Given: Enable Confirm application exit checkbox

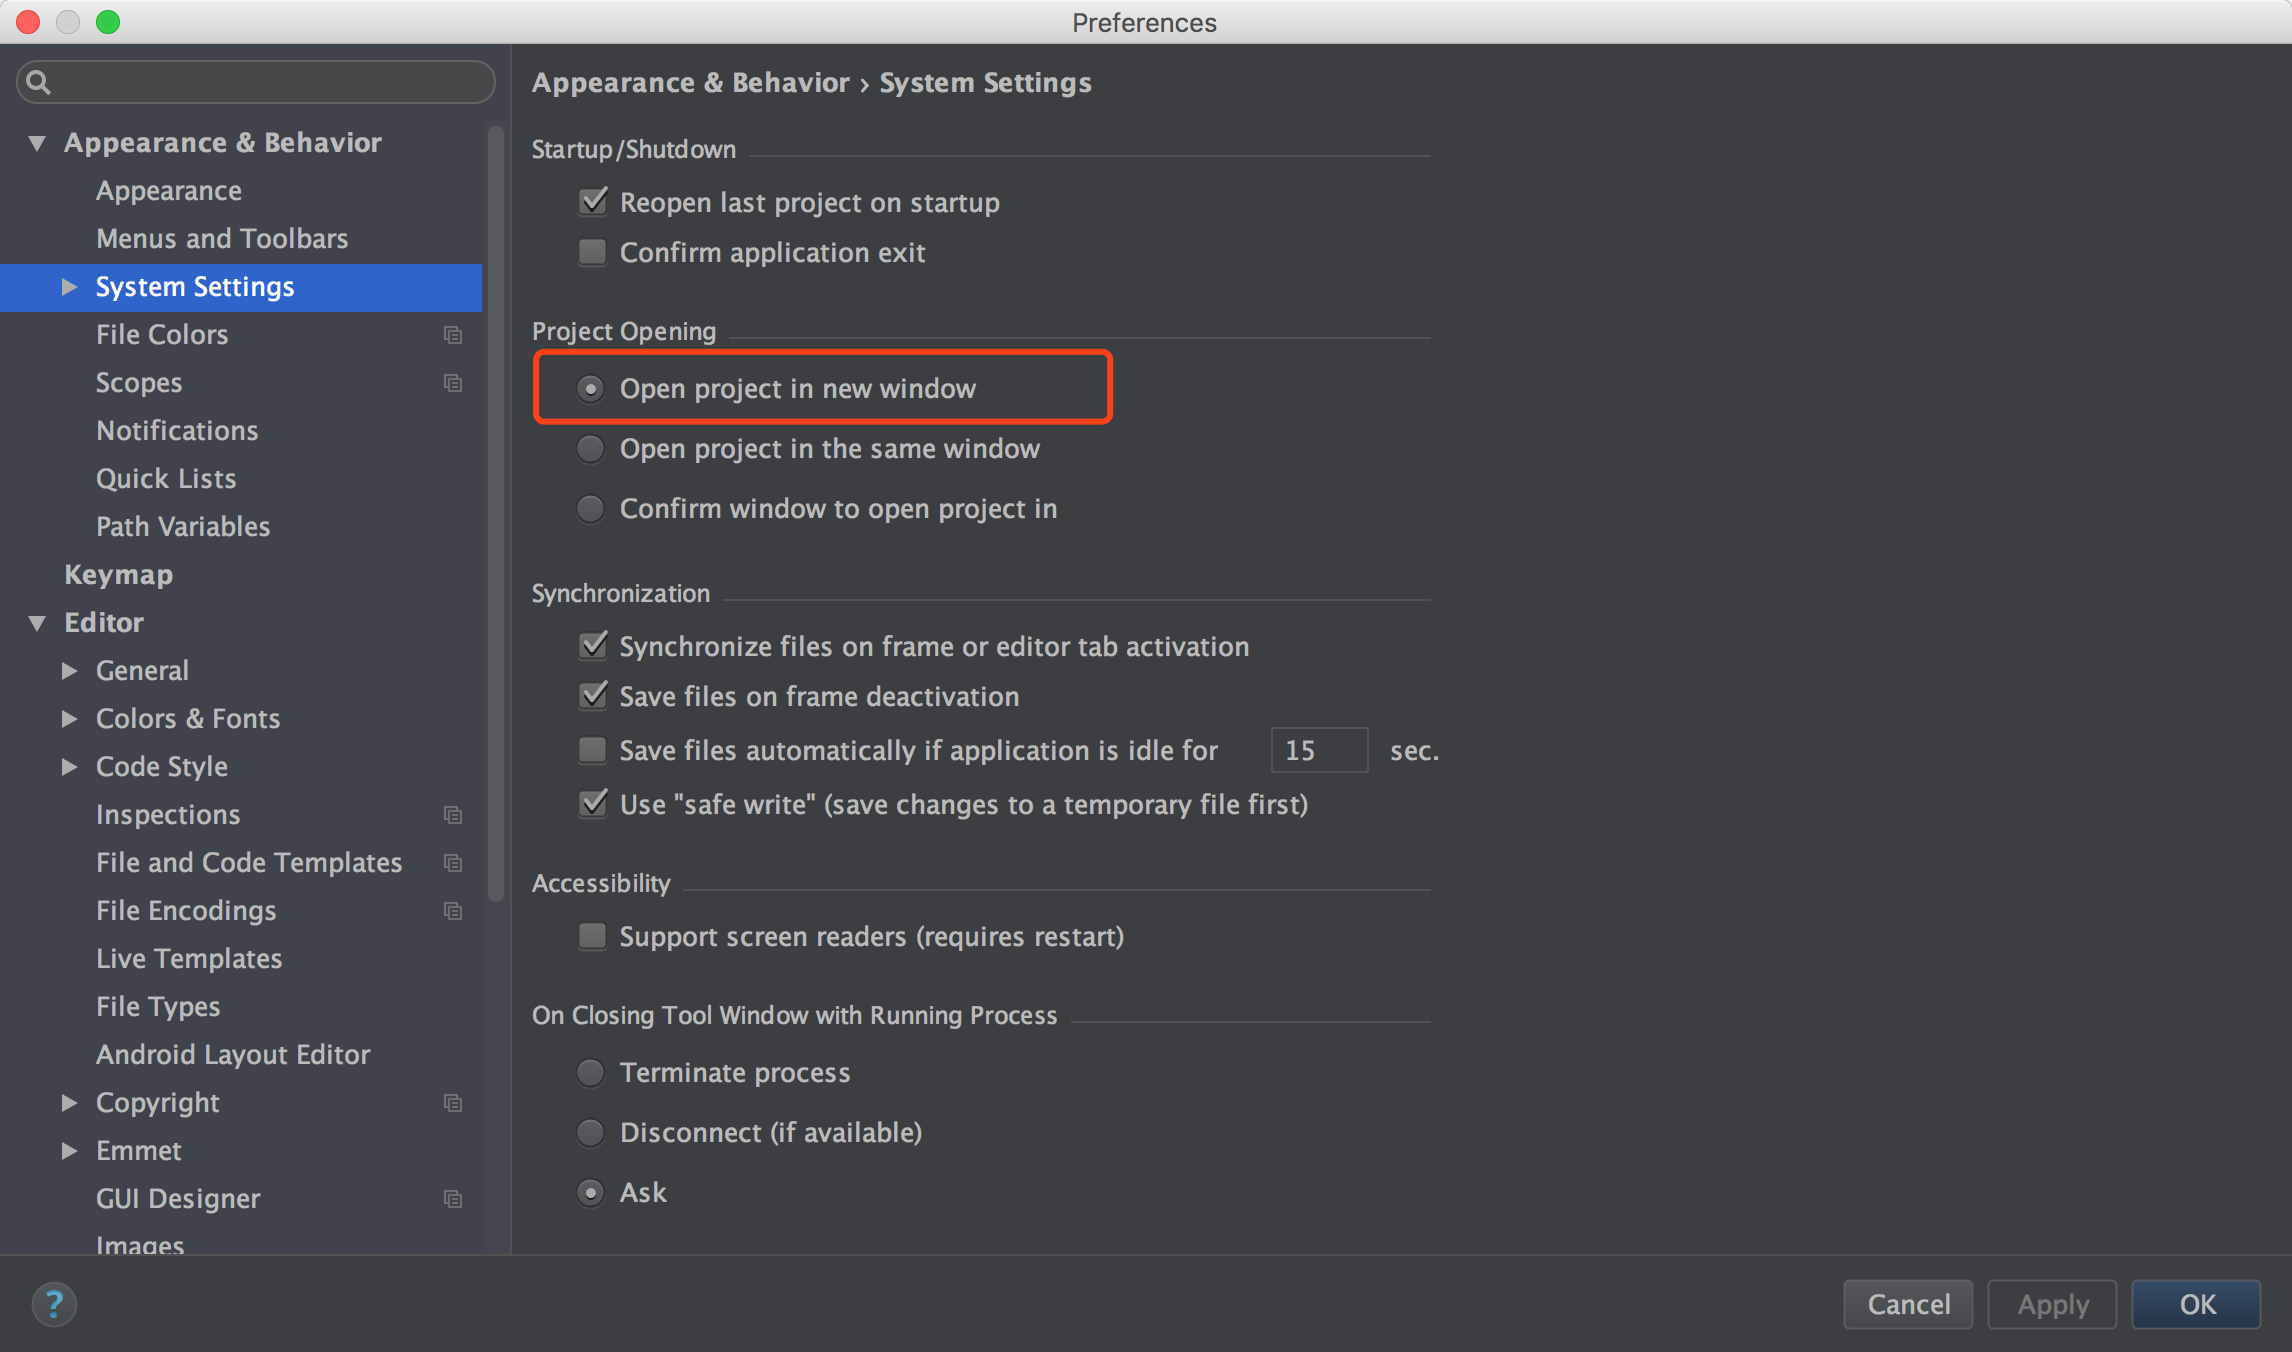Looking at the screenshot, I should (592, 252).
